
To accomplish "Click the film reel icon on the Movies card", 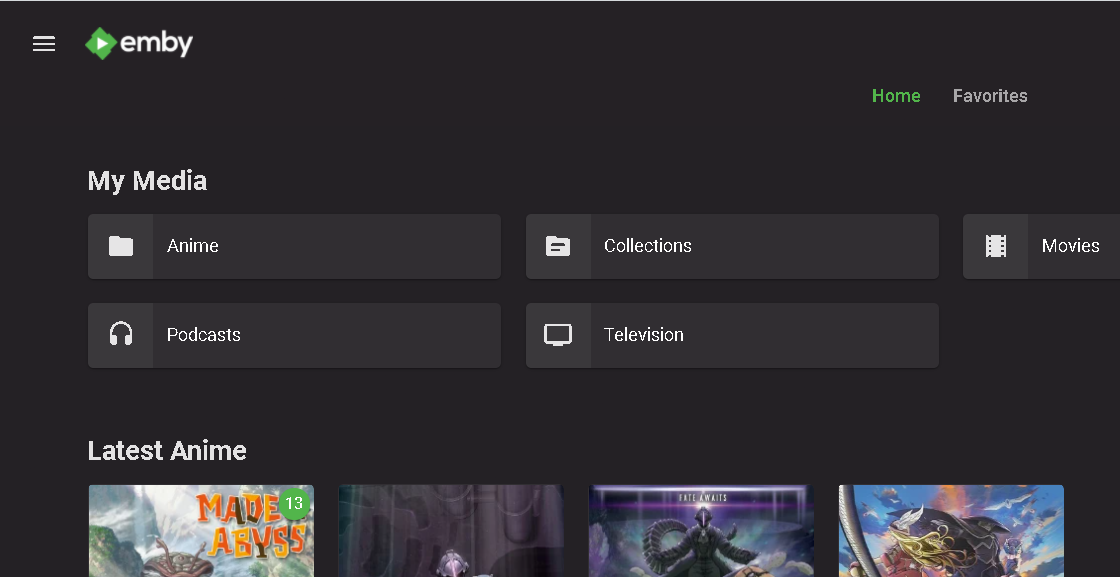I will click(996, 245).
